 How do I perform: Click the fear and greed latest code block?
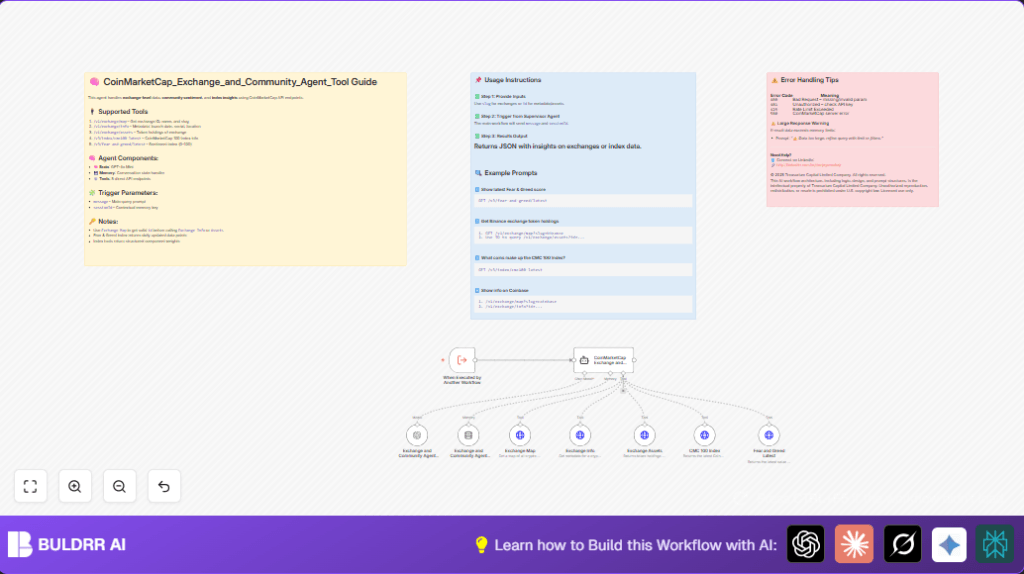coord(583,200)
